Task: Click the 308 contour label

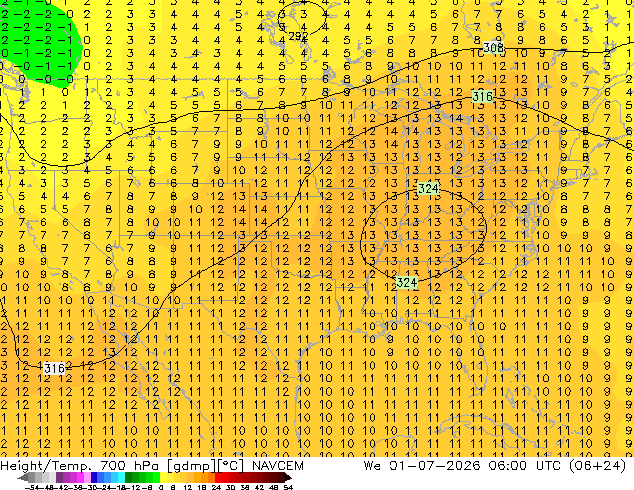Action: 493,48
